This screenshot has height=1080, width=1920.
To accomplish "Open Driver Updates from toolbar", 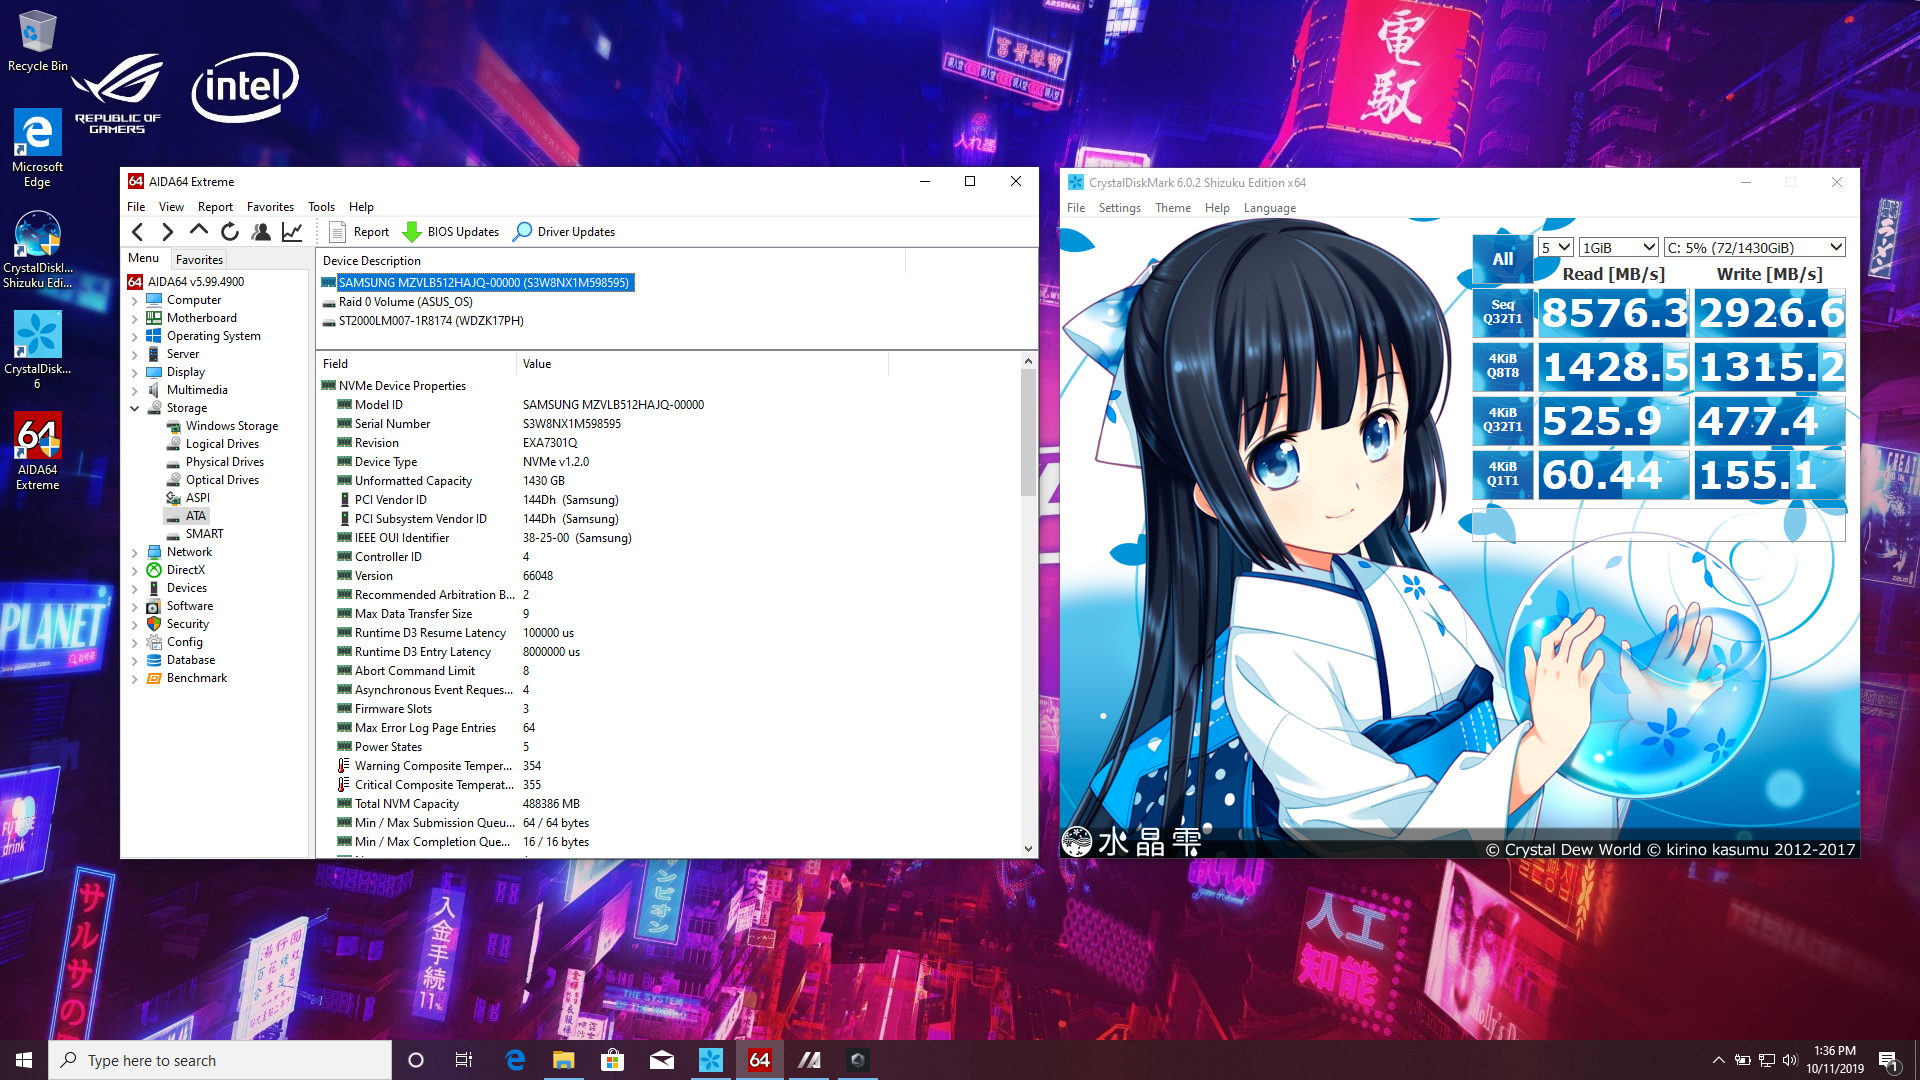I will click(x=564, y=232).
